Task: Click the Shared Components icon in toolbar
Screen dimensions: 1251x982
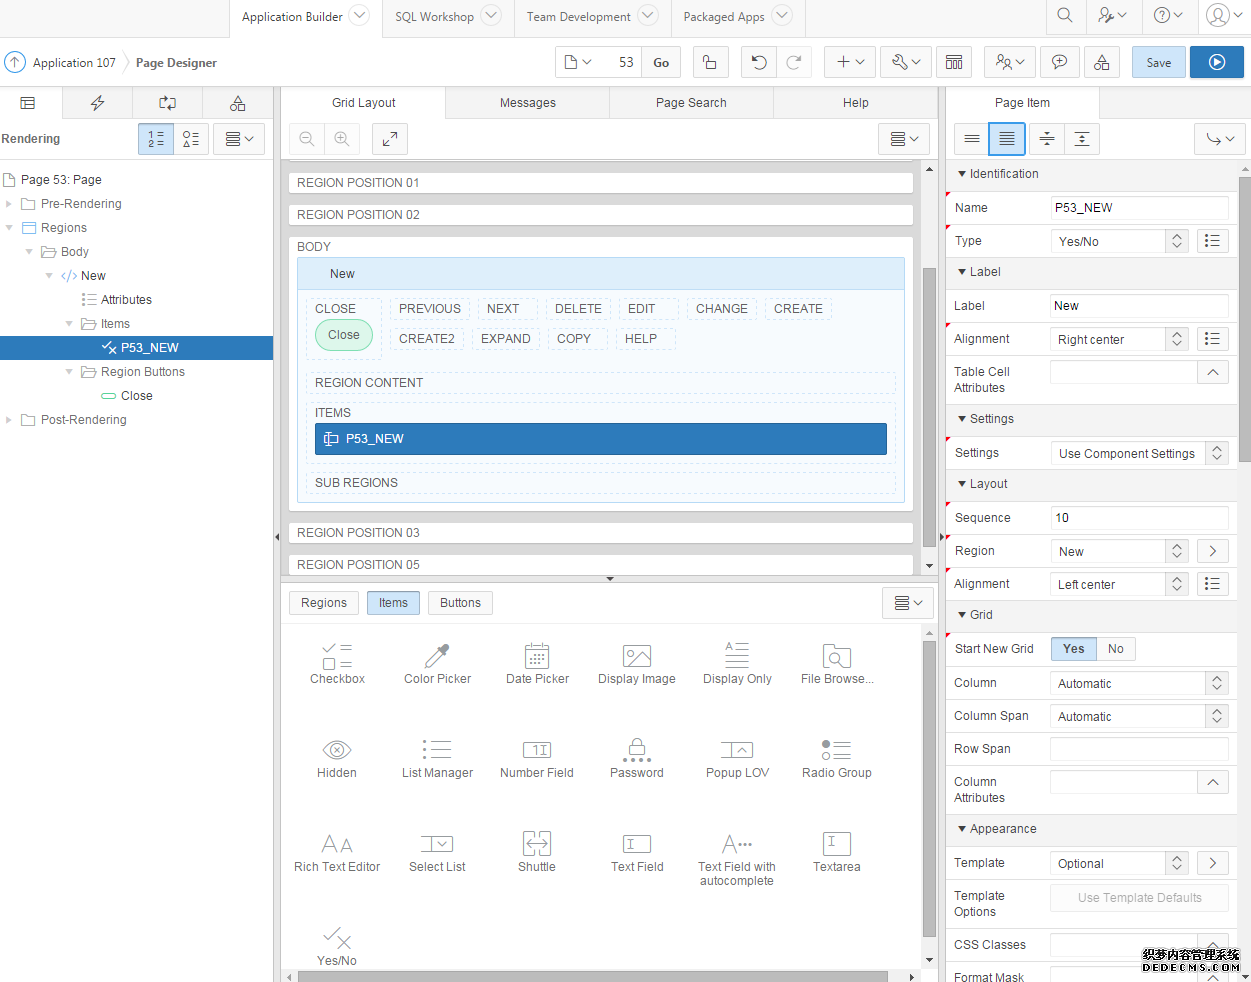Action: click(1101, 62)
